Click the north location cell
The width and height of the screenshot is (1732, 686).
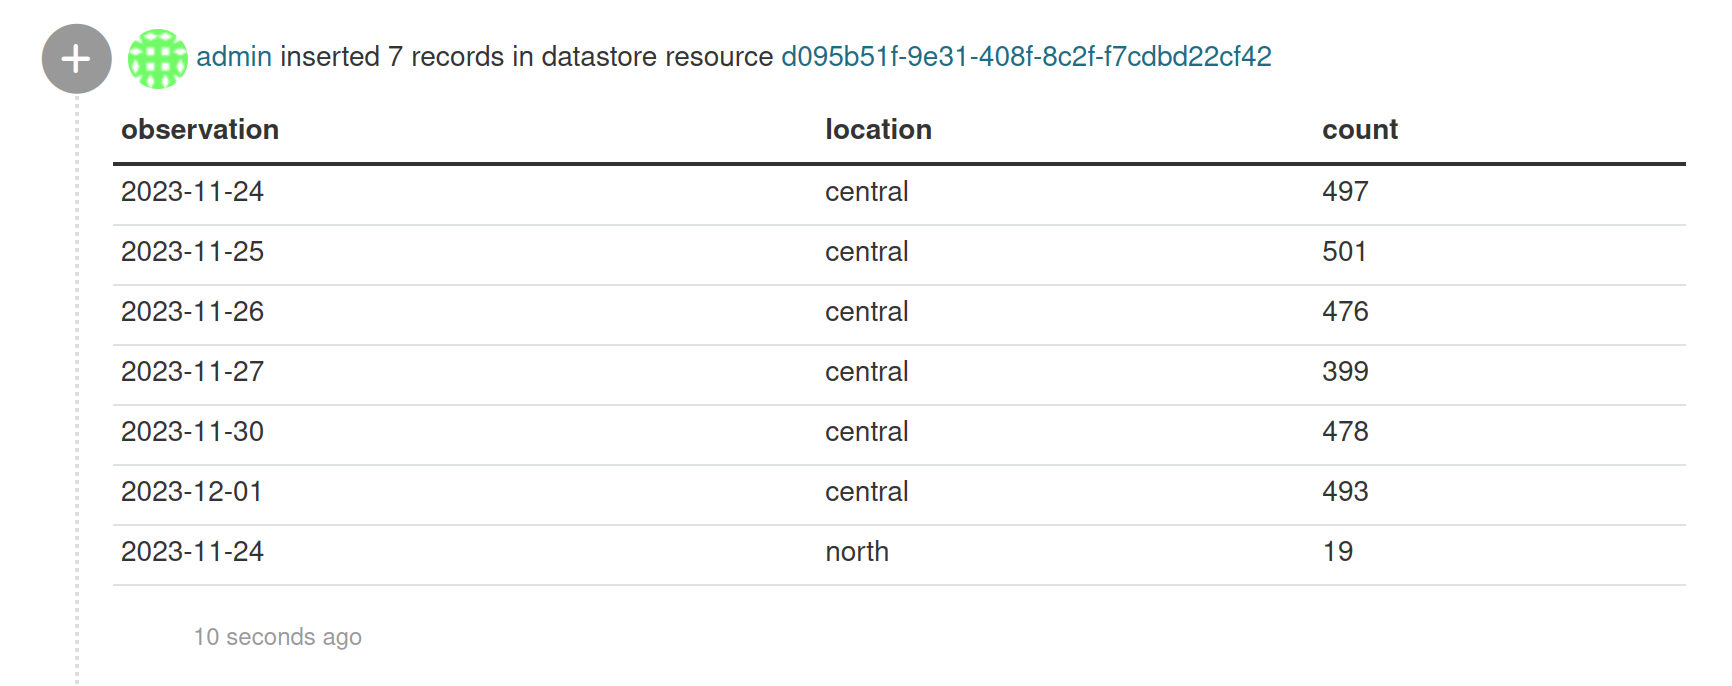857,552
